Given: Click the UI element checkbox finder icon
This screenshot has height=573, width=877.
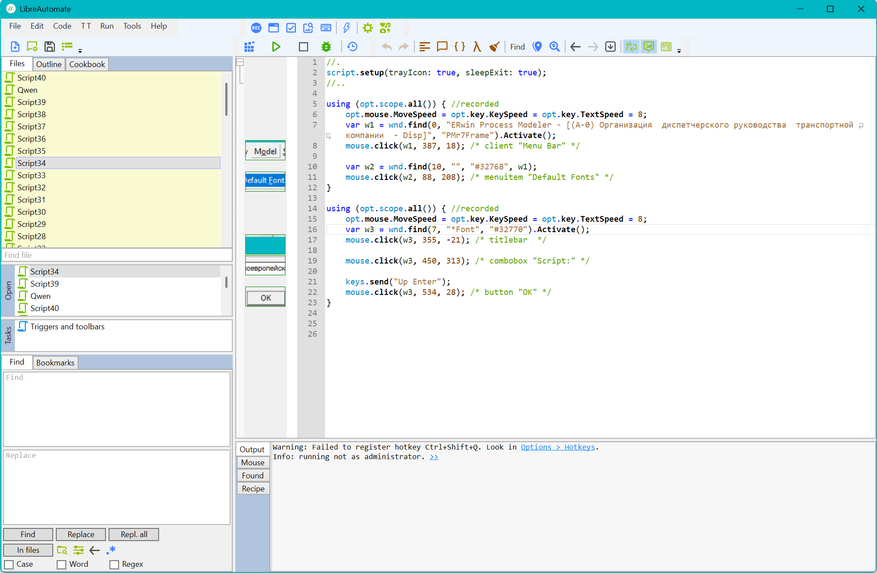Looking at the screenshot, I should click(291, 27).
